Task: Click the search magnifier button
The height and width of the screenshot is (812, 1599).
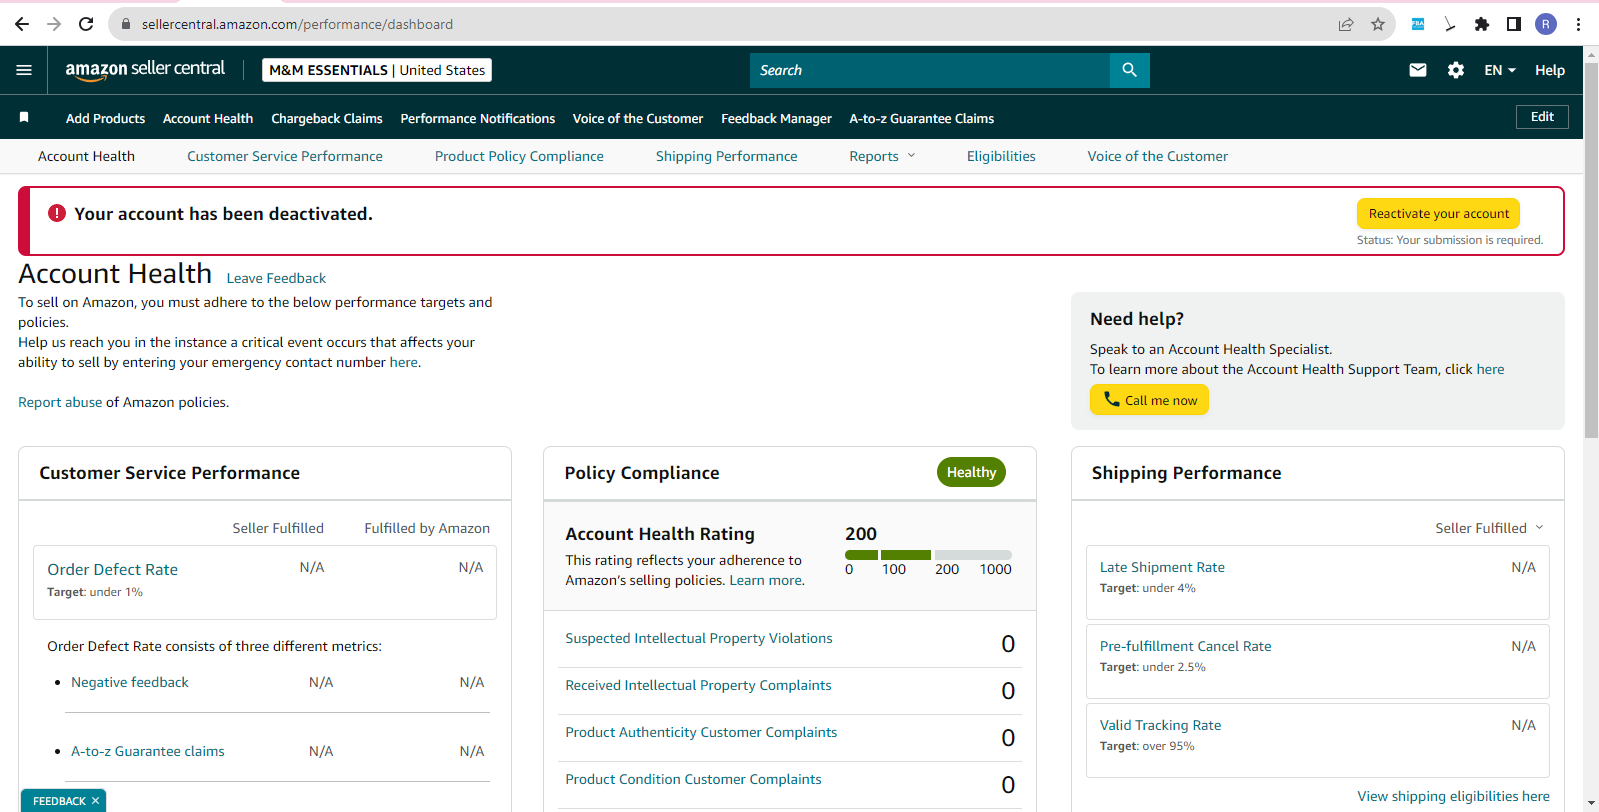Action: pos(1130,70)
